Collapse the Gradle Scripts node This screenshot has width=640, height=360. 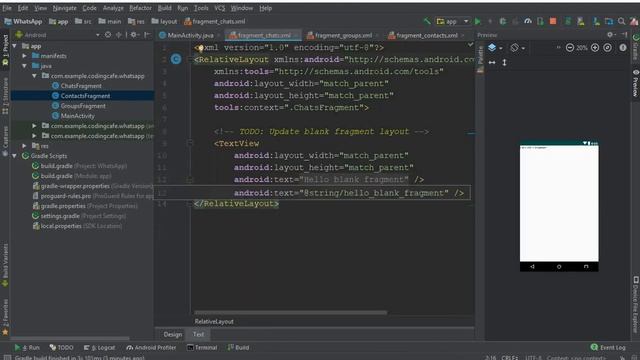click(x=15, y=156)
